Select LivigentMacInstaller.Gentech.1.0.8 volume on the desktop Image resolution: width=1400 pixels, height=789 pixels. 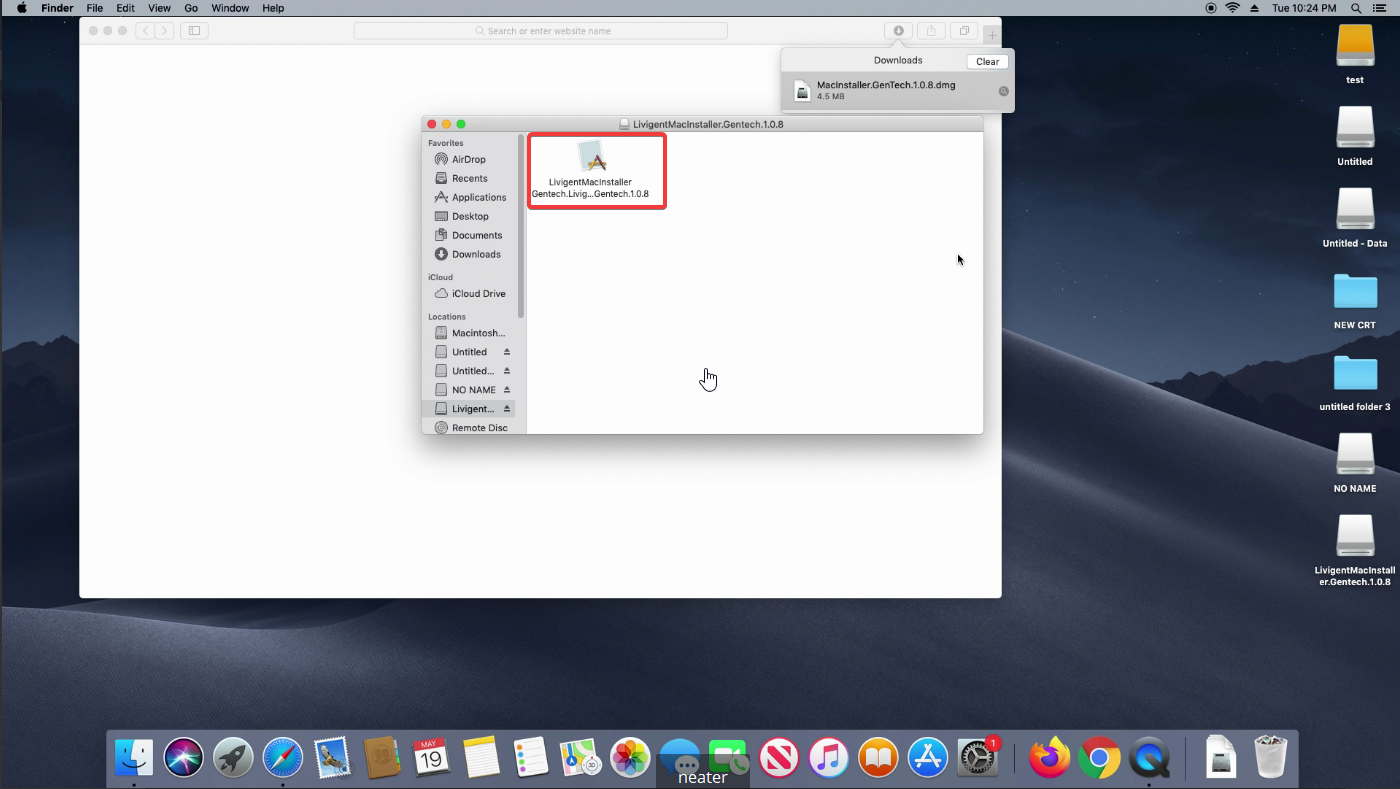pos(1355,550)
